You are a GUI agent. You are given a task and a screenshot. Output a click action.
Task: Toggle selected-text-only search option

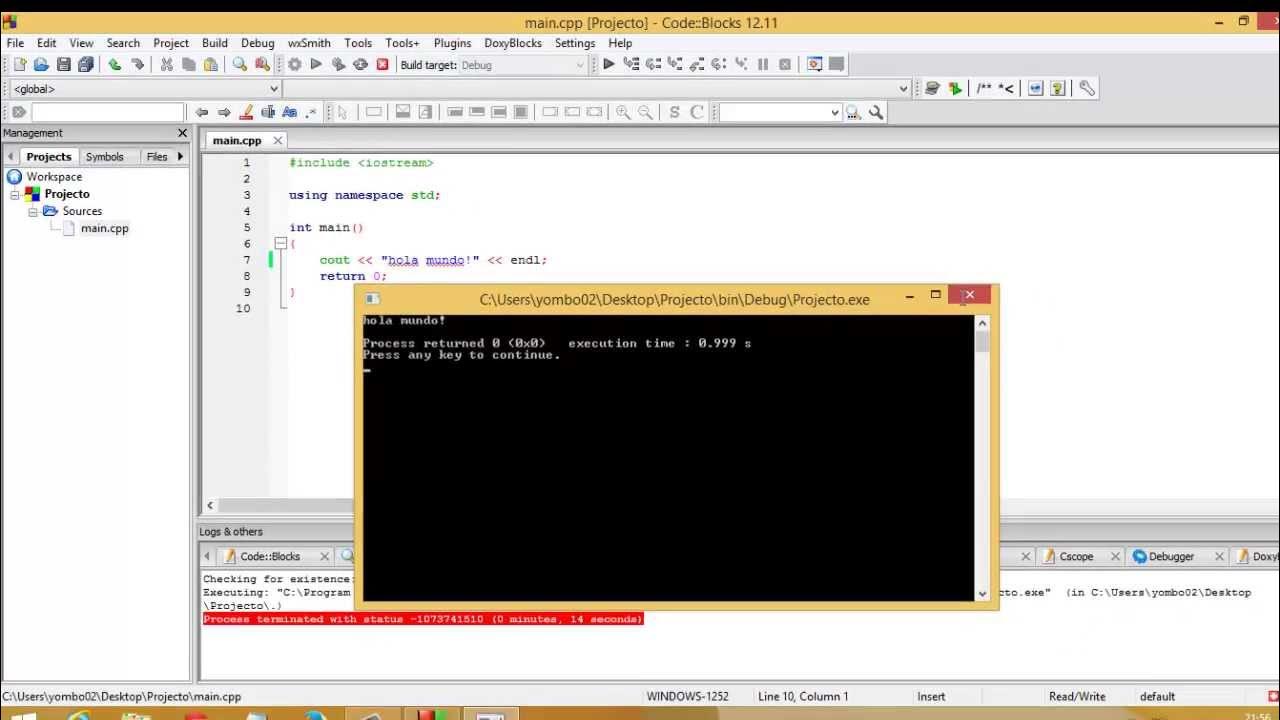pyautogui.click(x=268, y=113)
